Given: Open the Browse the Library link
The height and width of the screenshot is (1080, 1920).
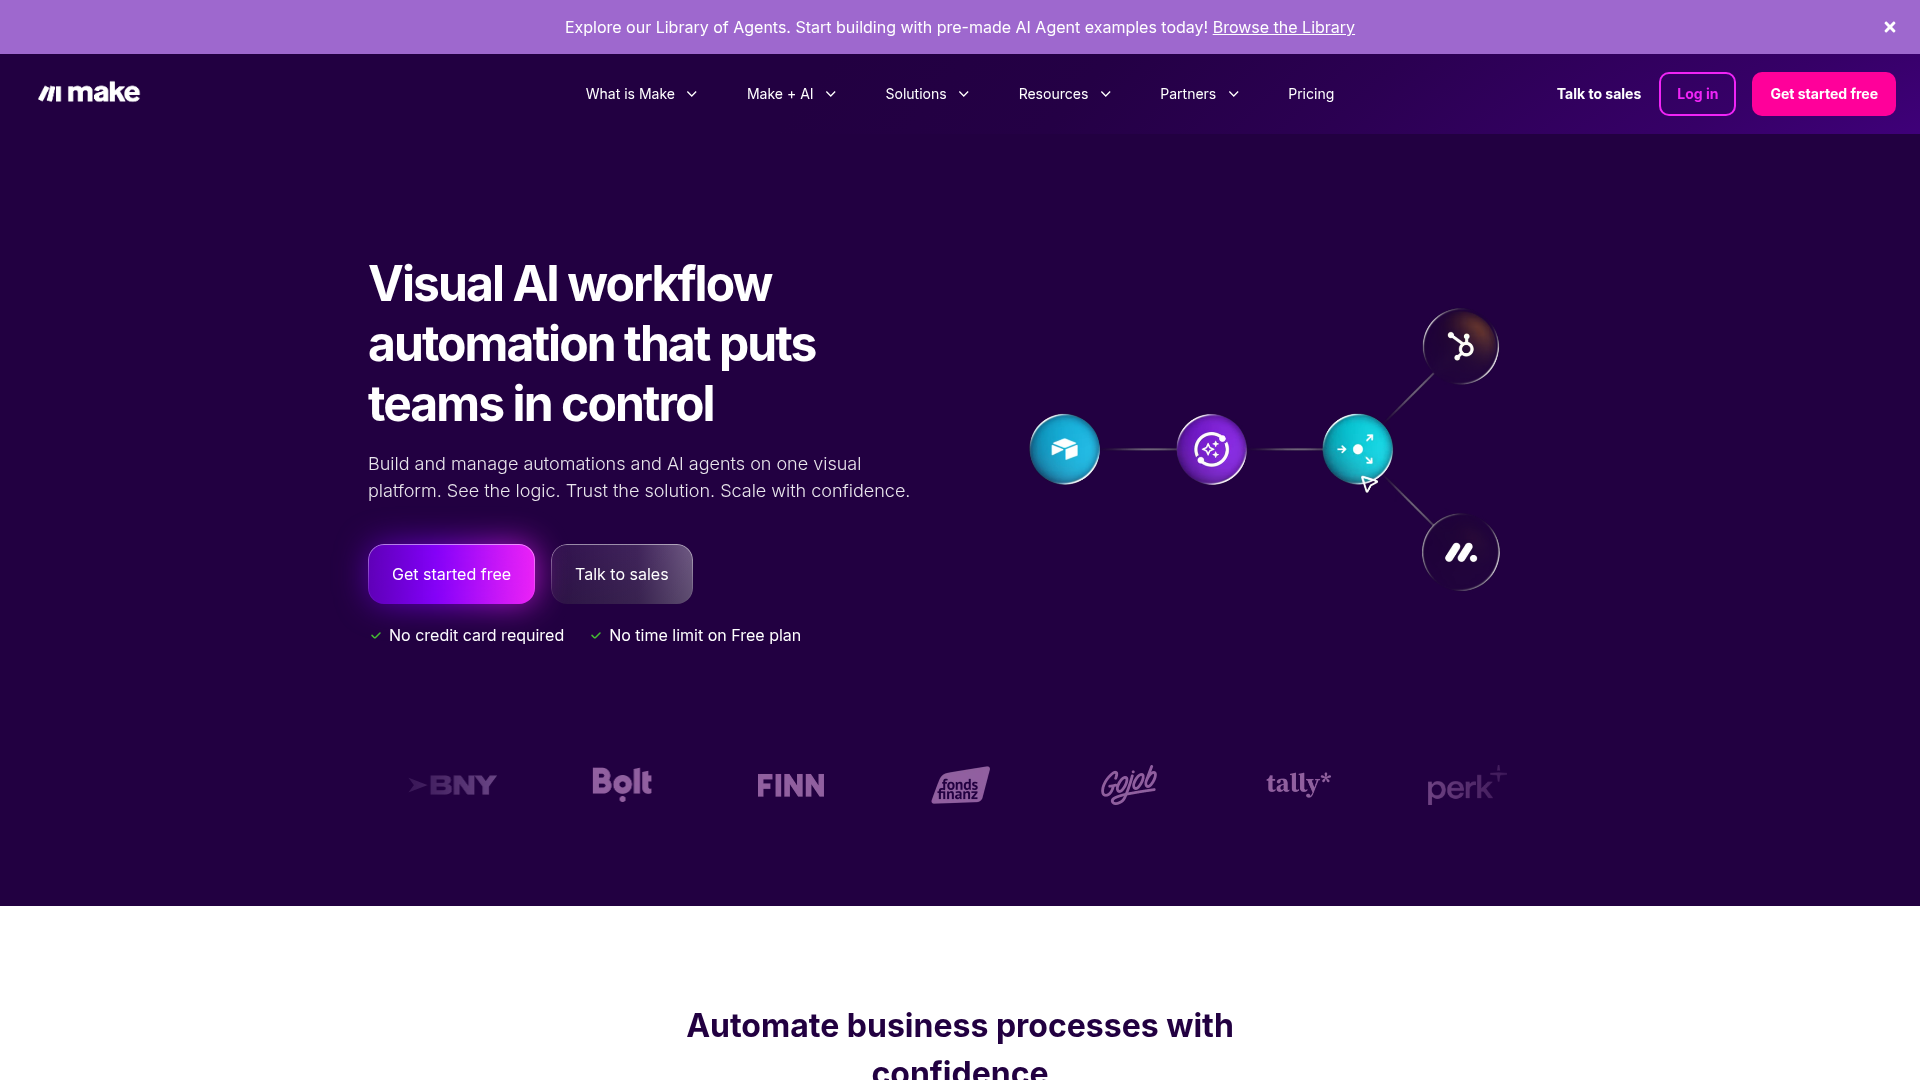Looking at the screenshot, I should click(x=1283, y=27).
